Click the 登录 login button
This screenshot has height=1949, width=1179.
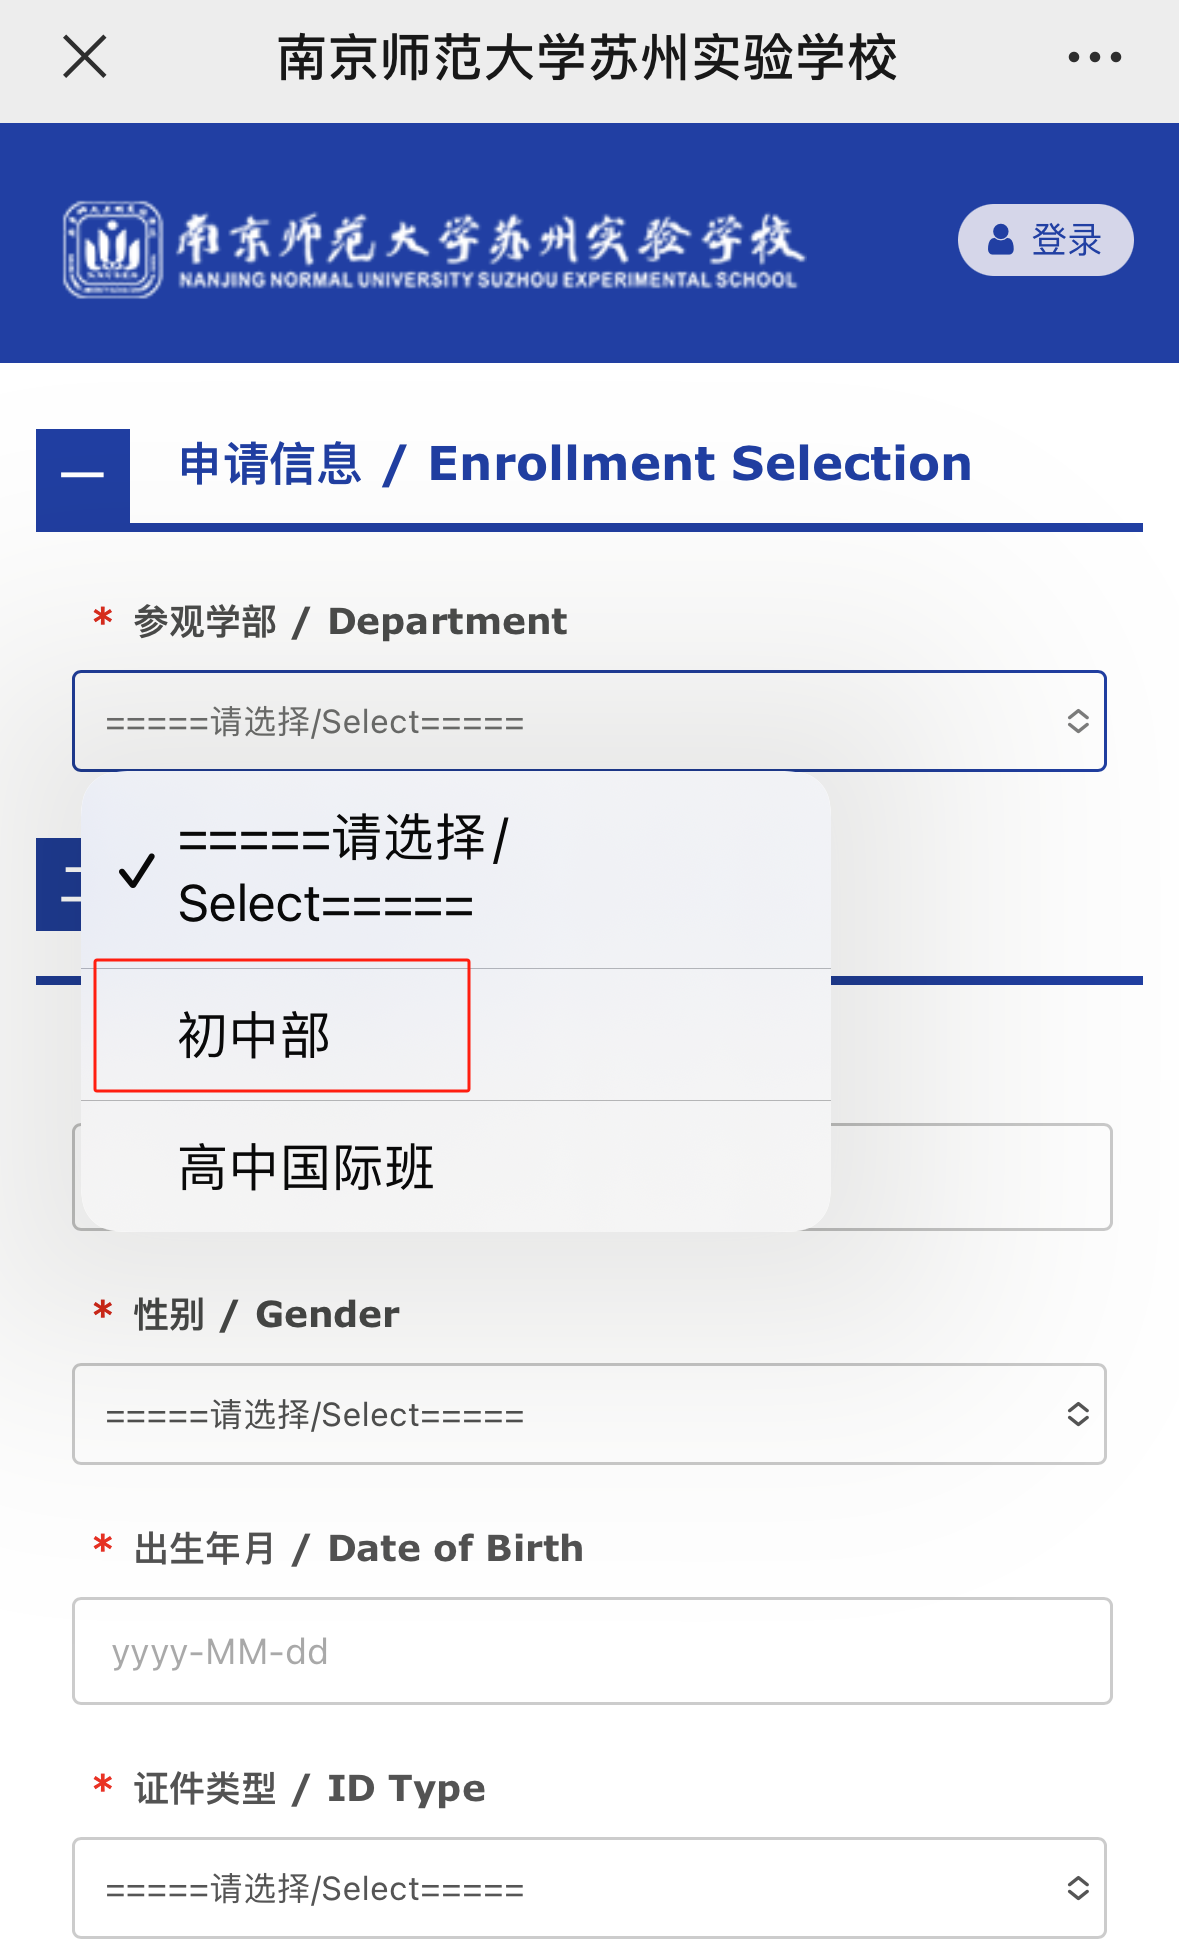(1045, 240)
